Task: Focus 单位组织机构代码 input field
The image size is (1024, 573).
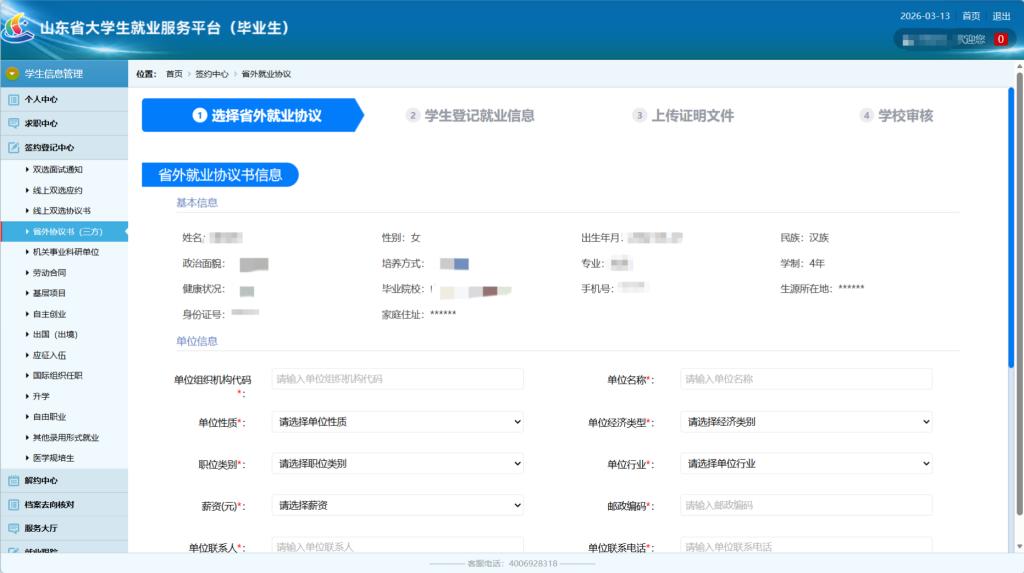Action: (398, 379)
